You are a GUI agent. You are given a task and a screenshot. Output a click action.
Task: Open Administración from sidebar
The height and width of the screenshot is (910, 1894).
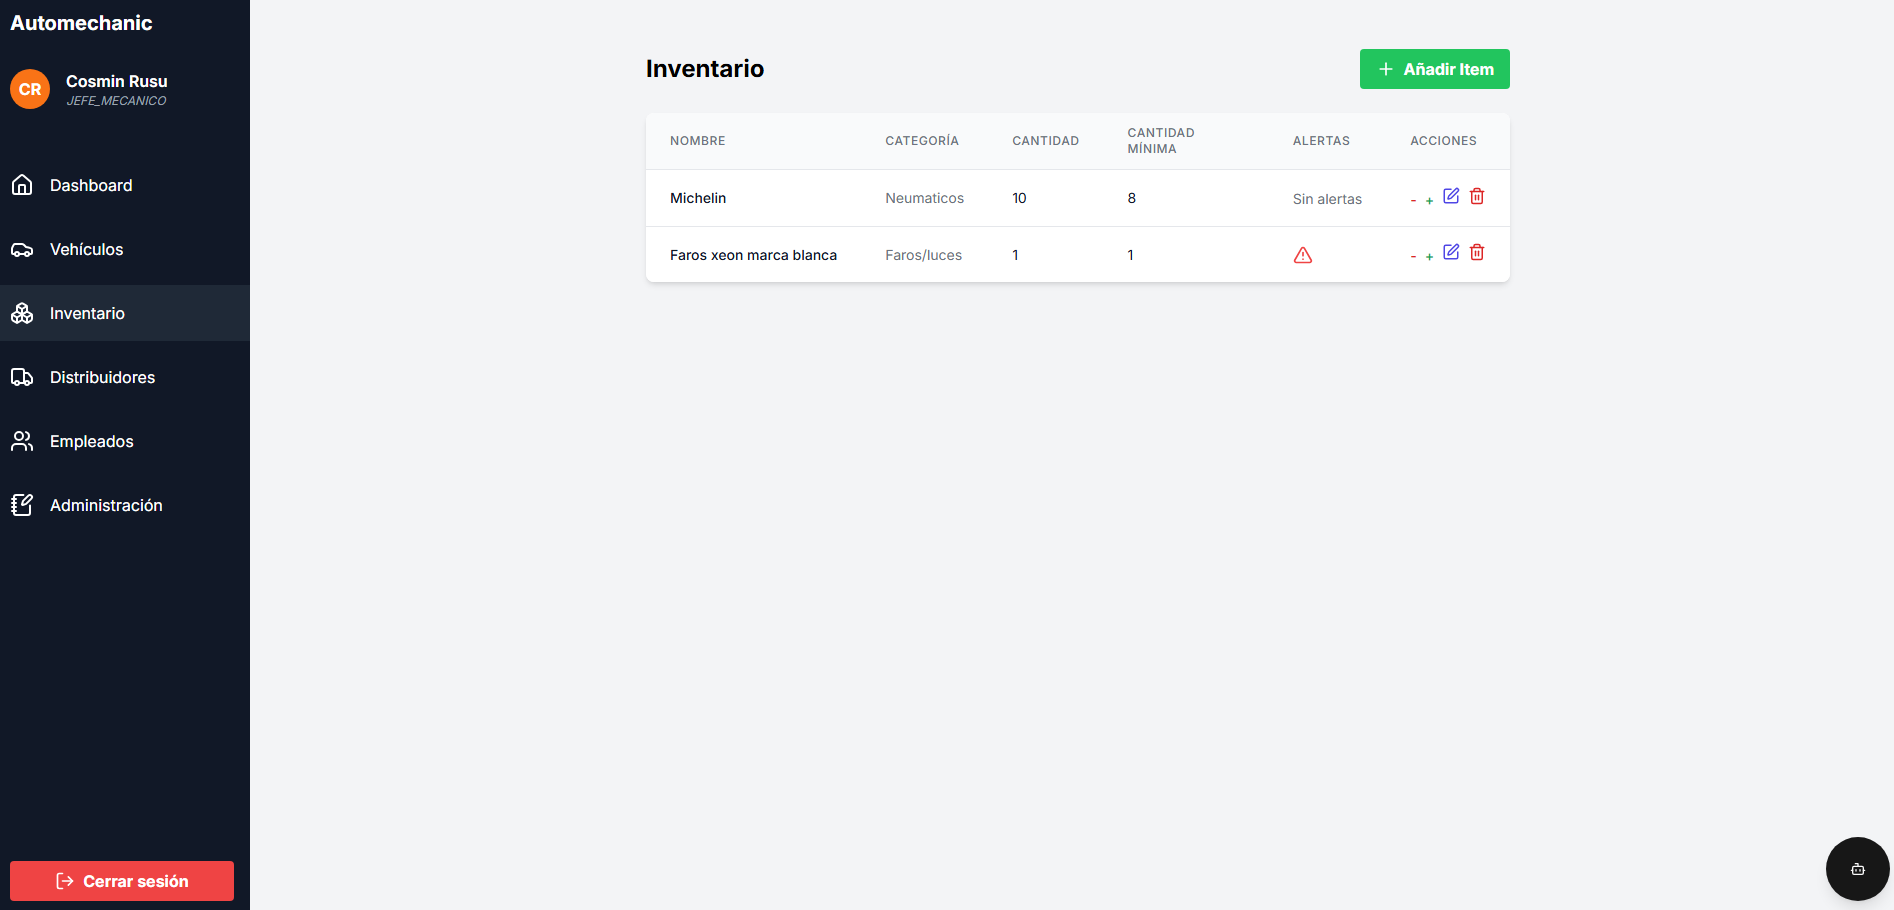[x=106, y=505]
